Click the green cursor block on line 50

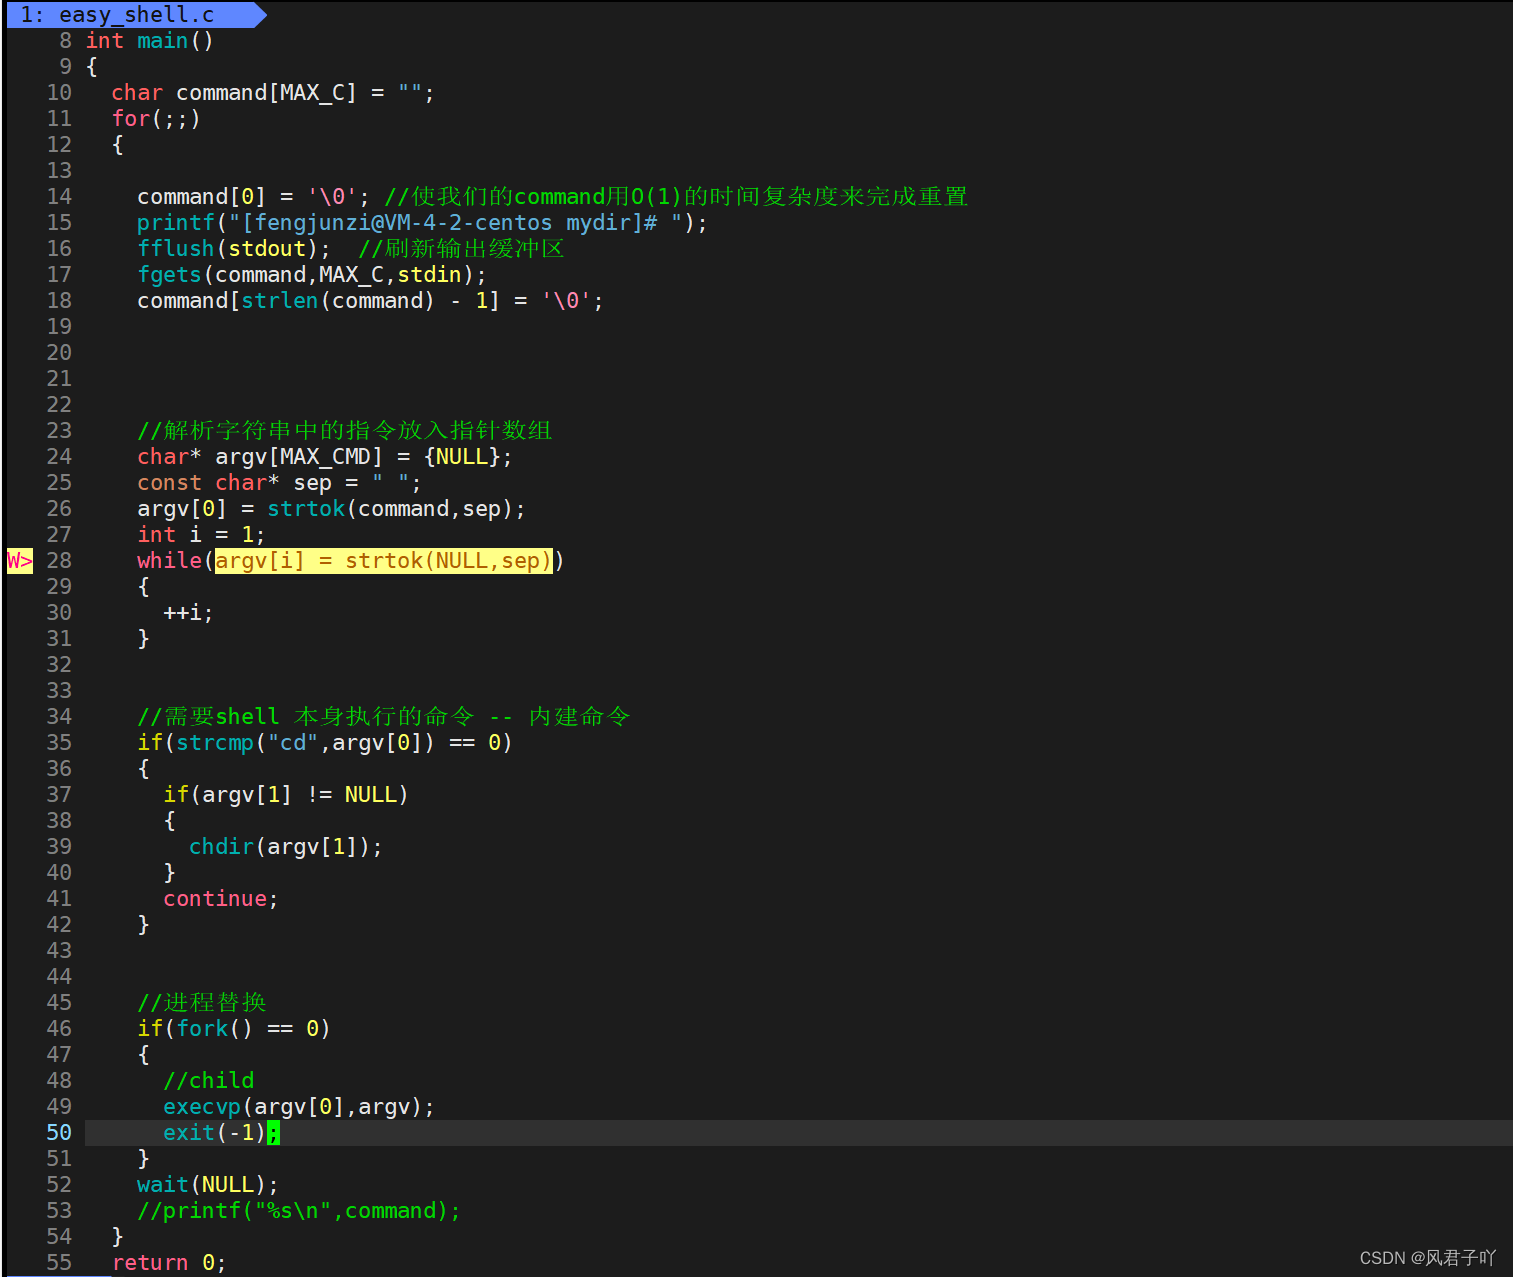point(274,1132)
